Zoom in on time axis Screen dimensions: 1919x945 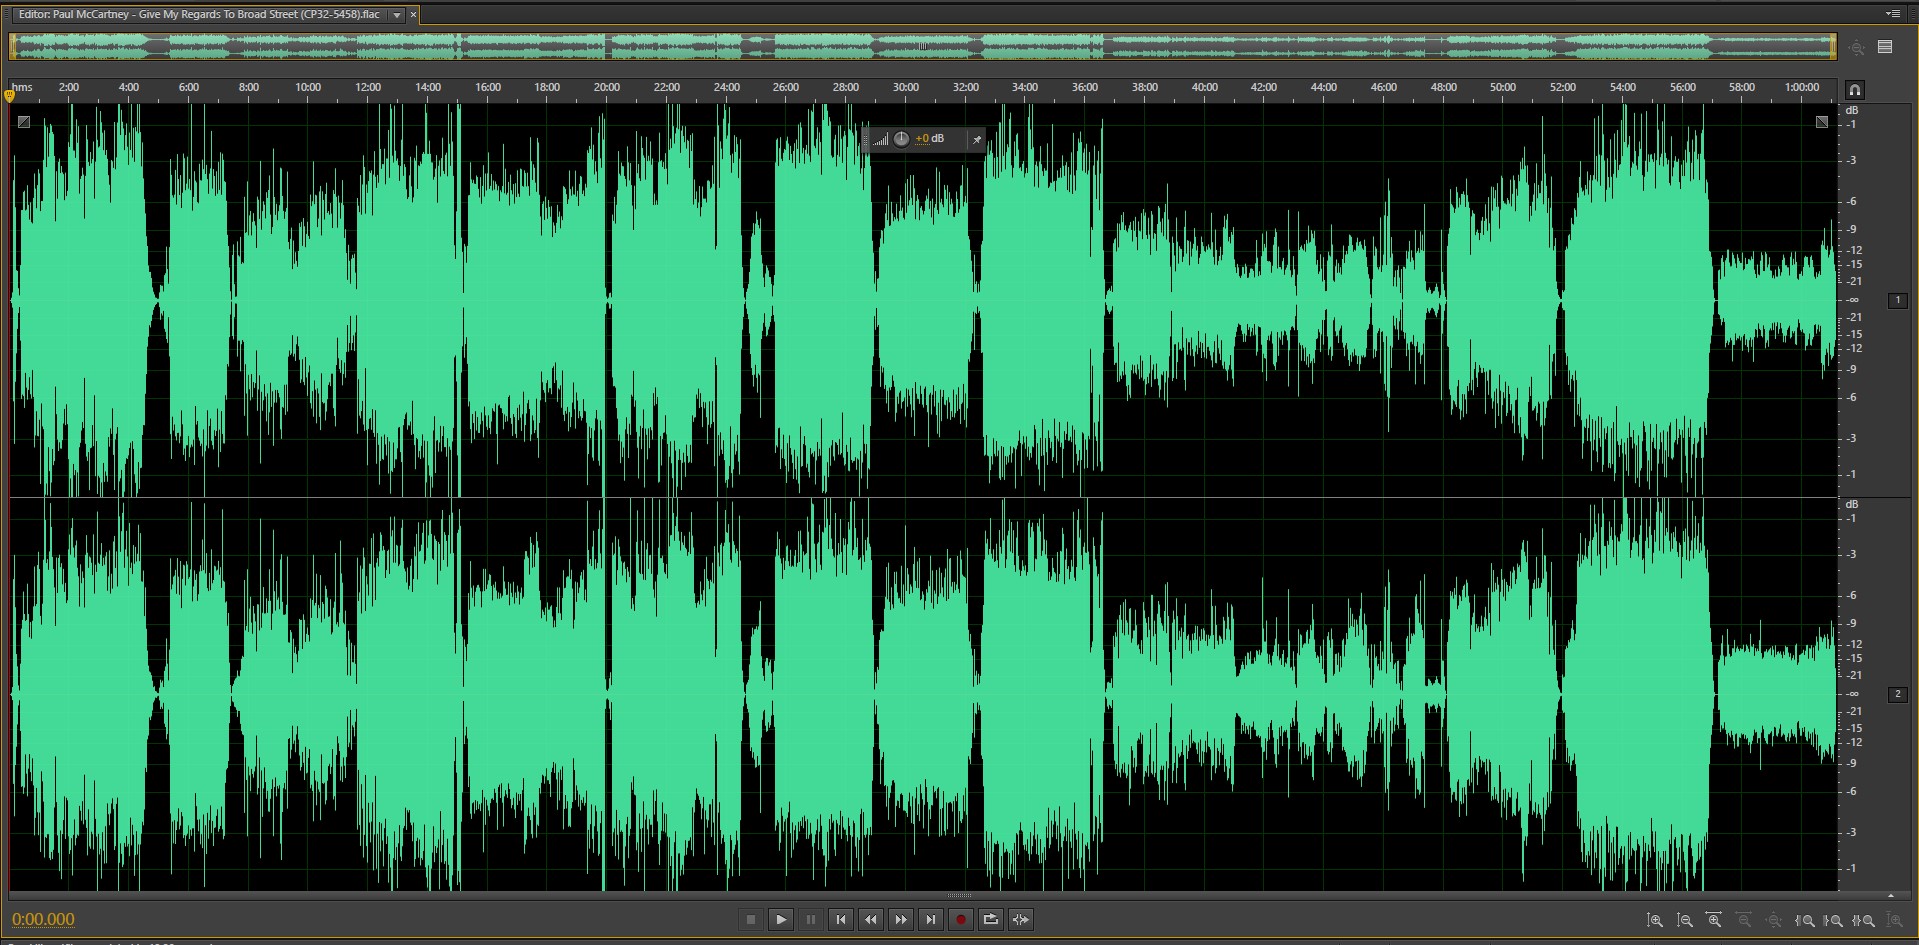tap(1714, 920)
